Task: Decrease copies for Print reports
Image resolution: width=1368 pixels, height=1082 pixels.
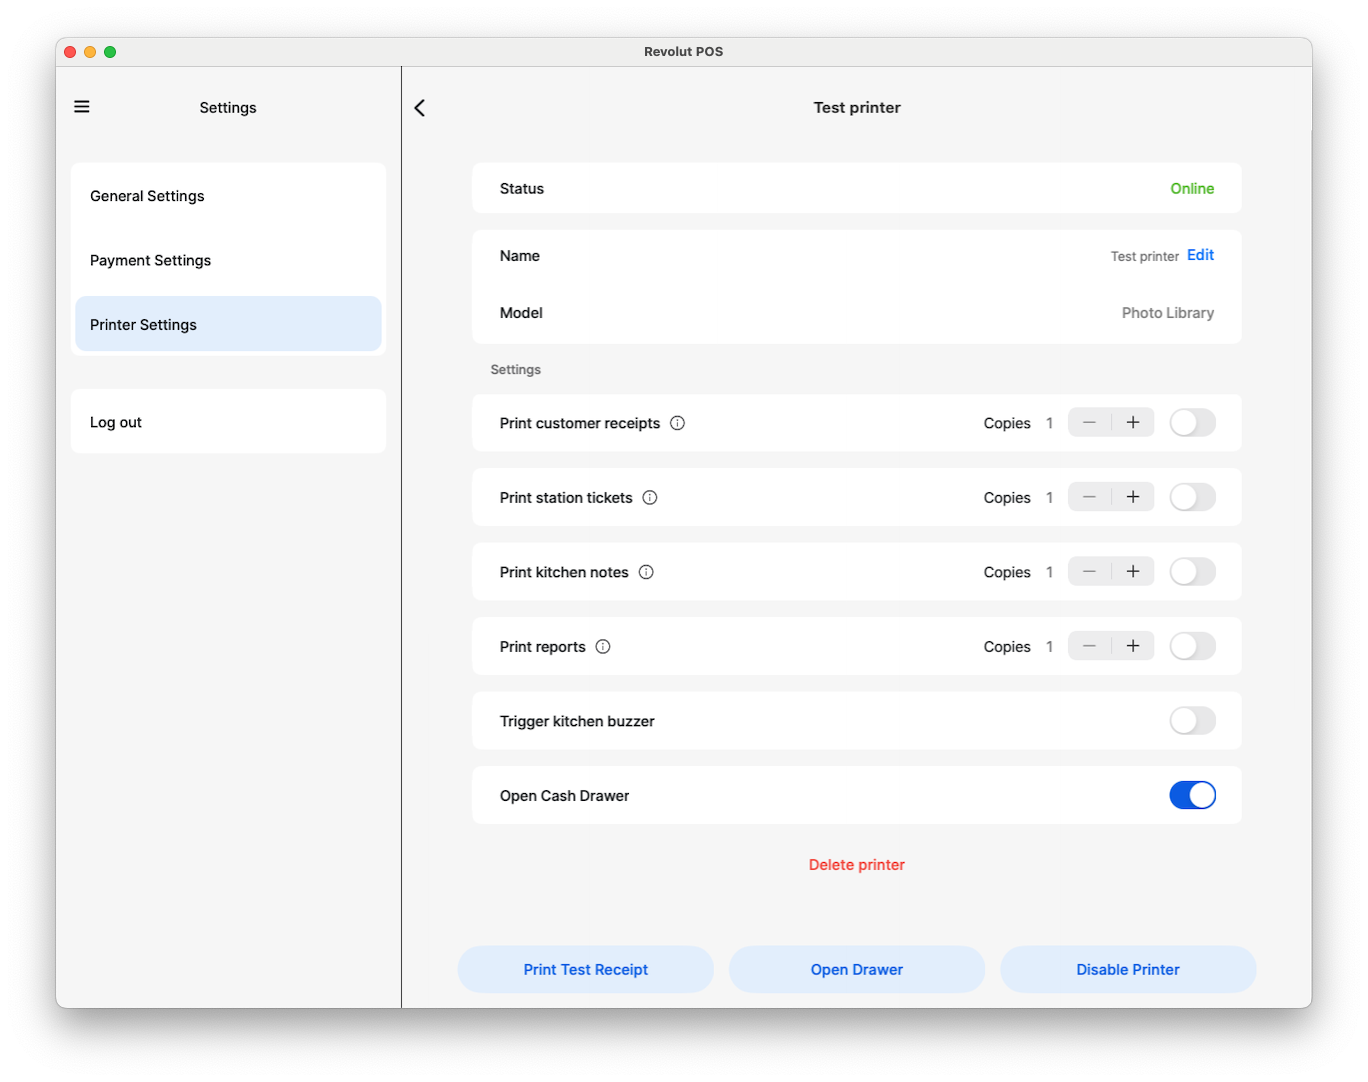Action: pos(1089,646)
